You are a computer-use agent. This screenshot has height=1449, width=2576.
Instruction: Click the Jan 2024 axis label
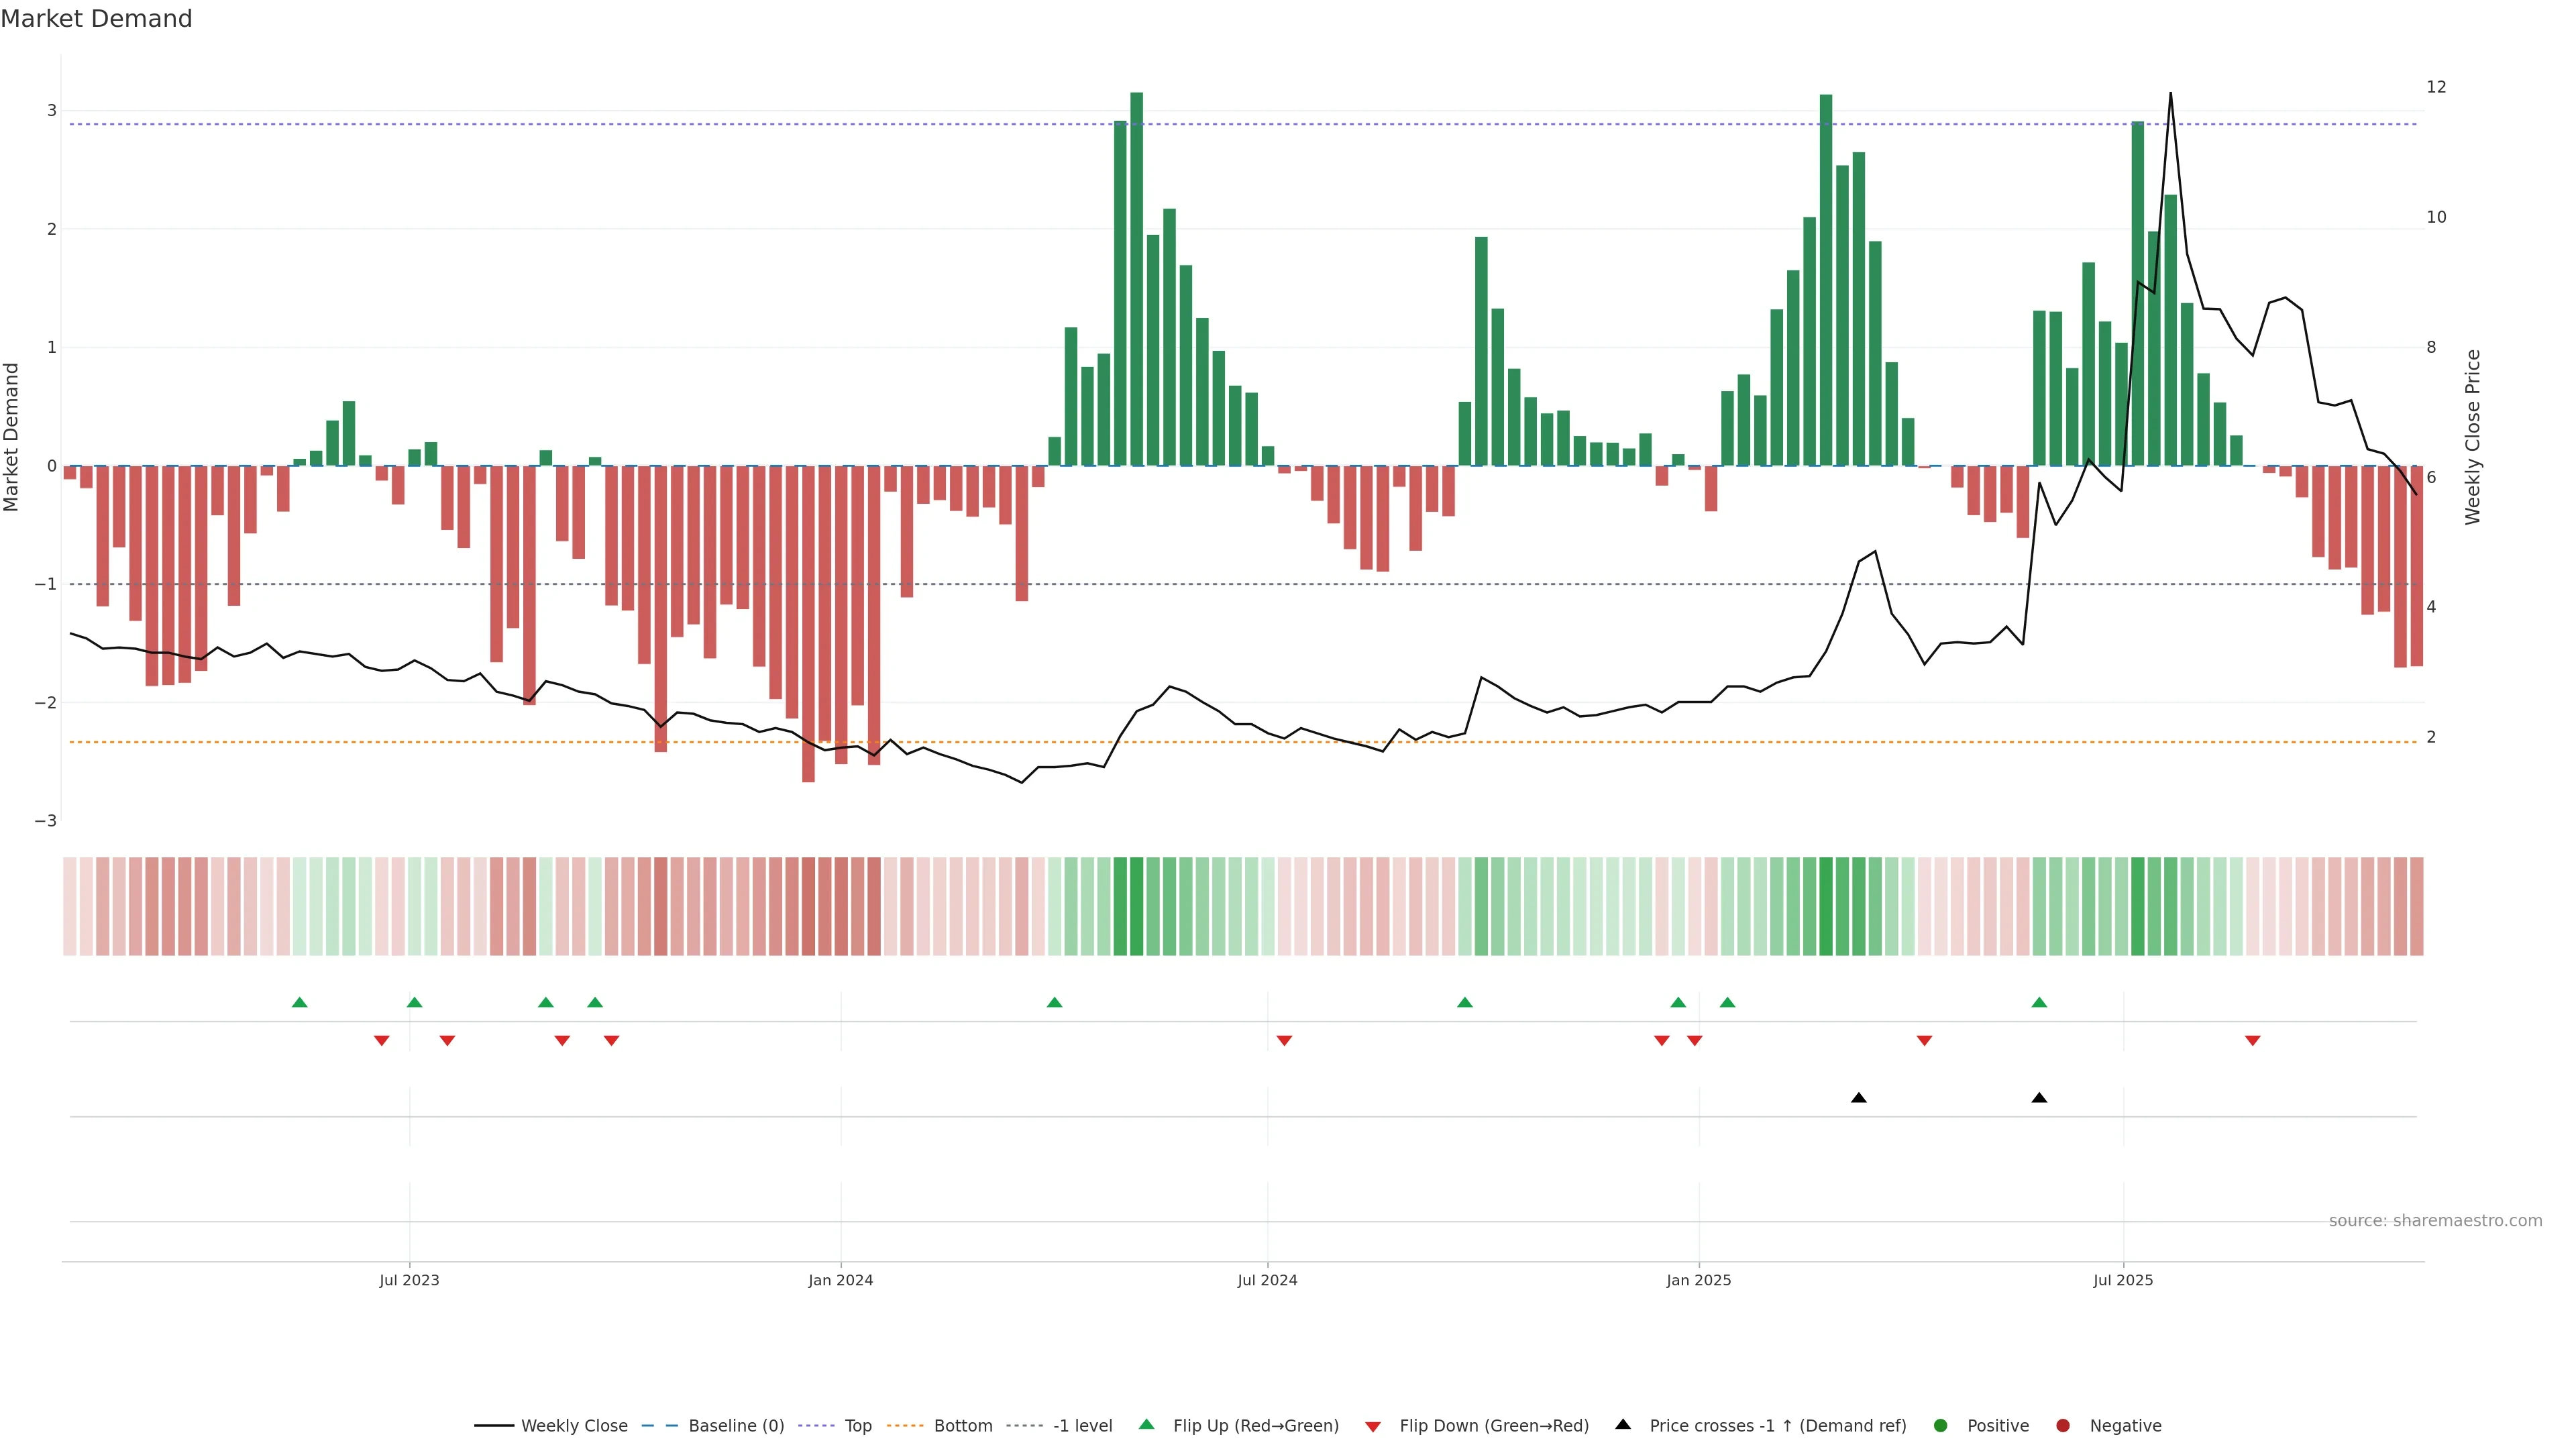point(841,1281)
